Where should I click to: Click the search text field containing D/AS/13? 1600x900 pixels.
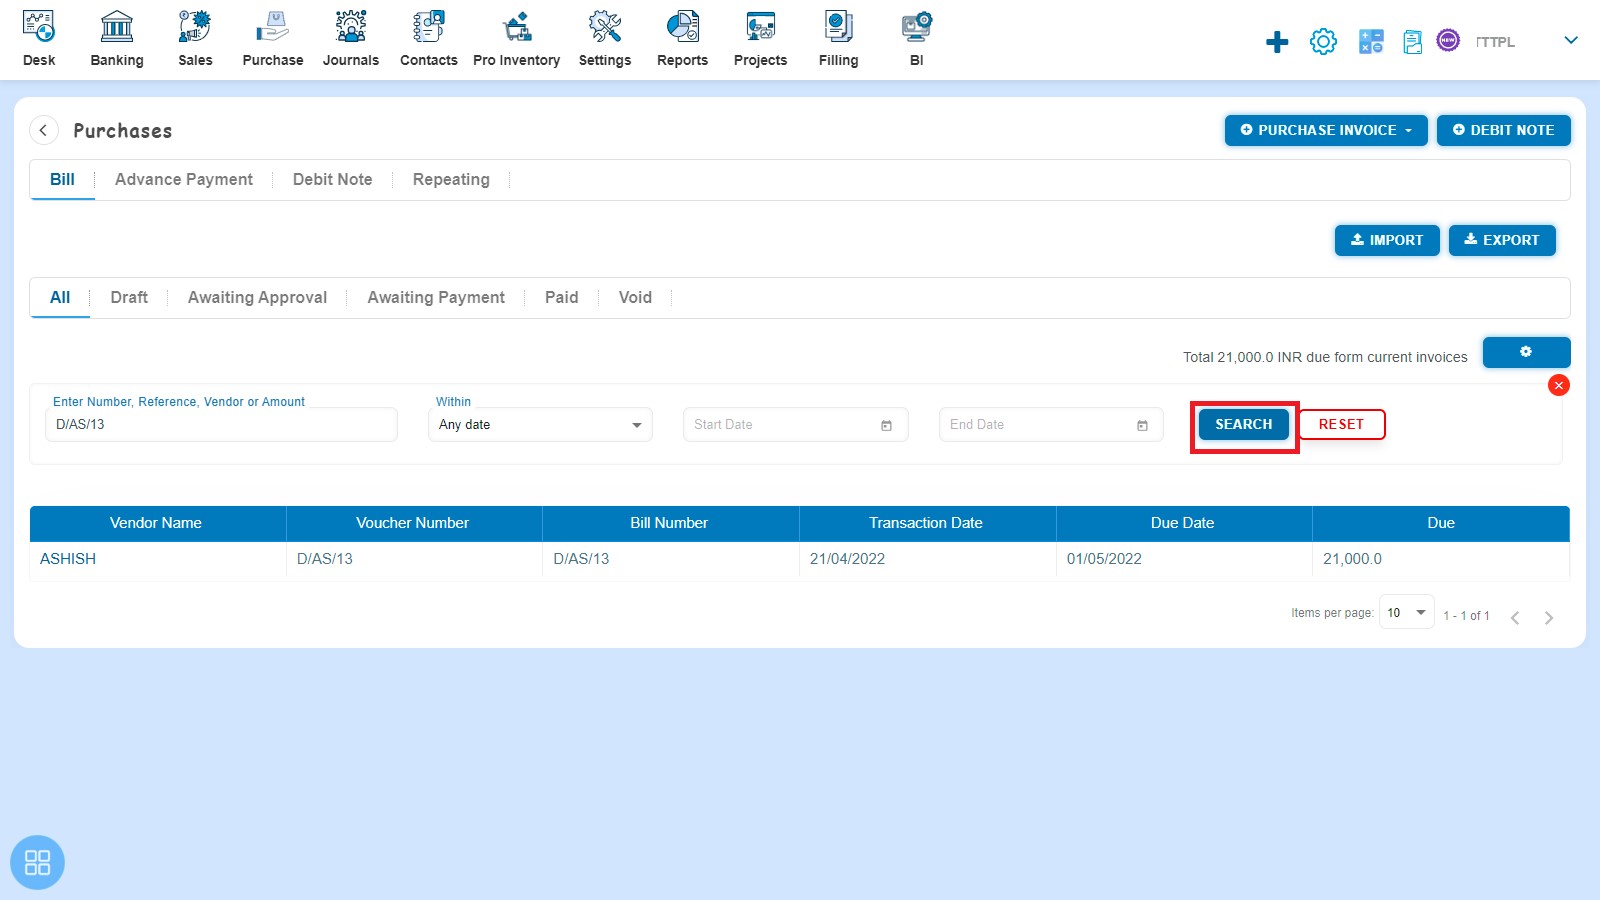click(x=221, y=425)
